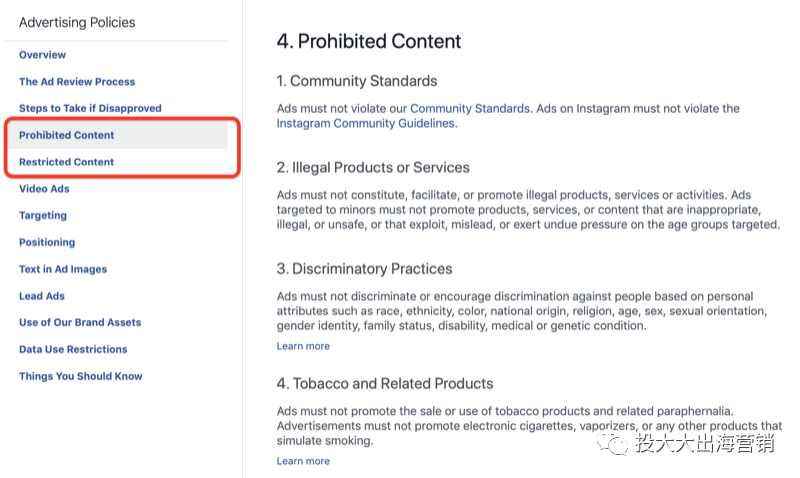Navigate to the Targeting policies

43,215
